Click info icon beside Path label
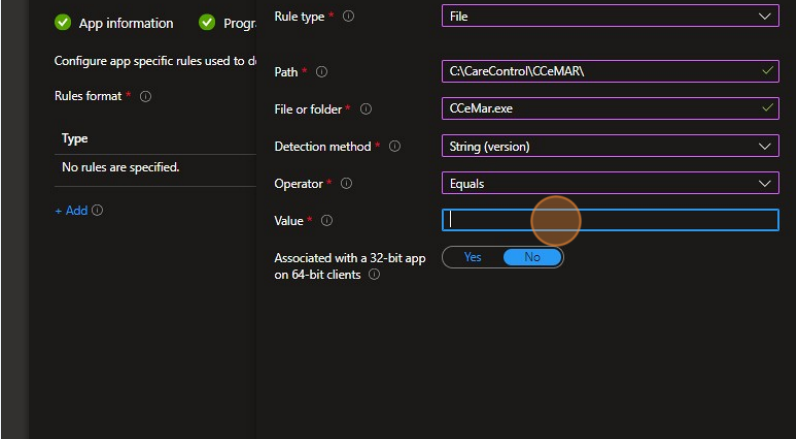Screen dimensions: 796x439 (x=322, y=72)
